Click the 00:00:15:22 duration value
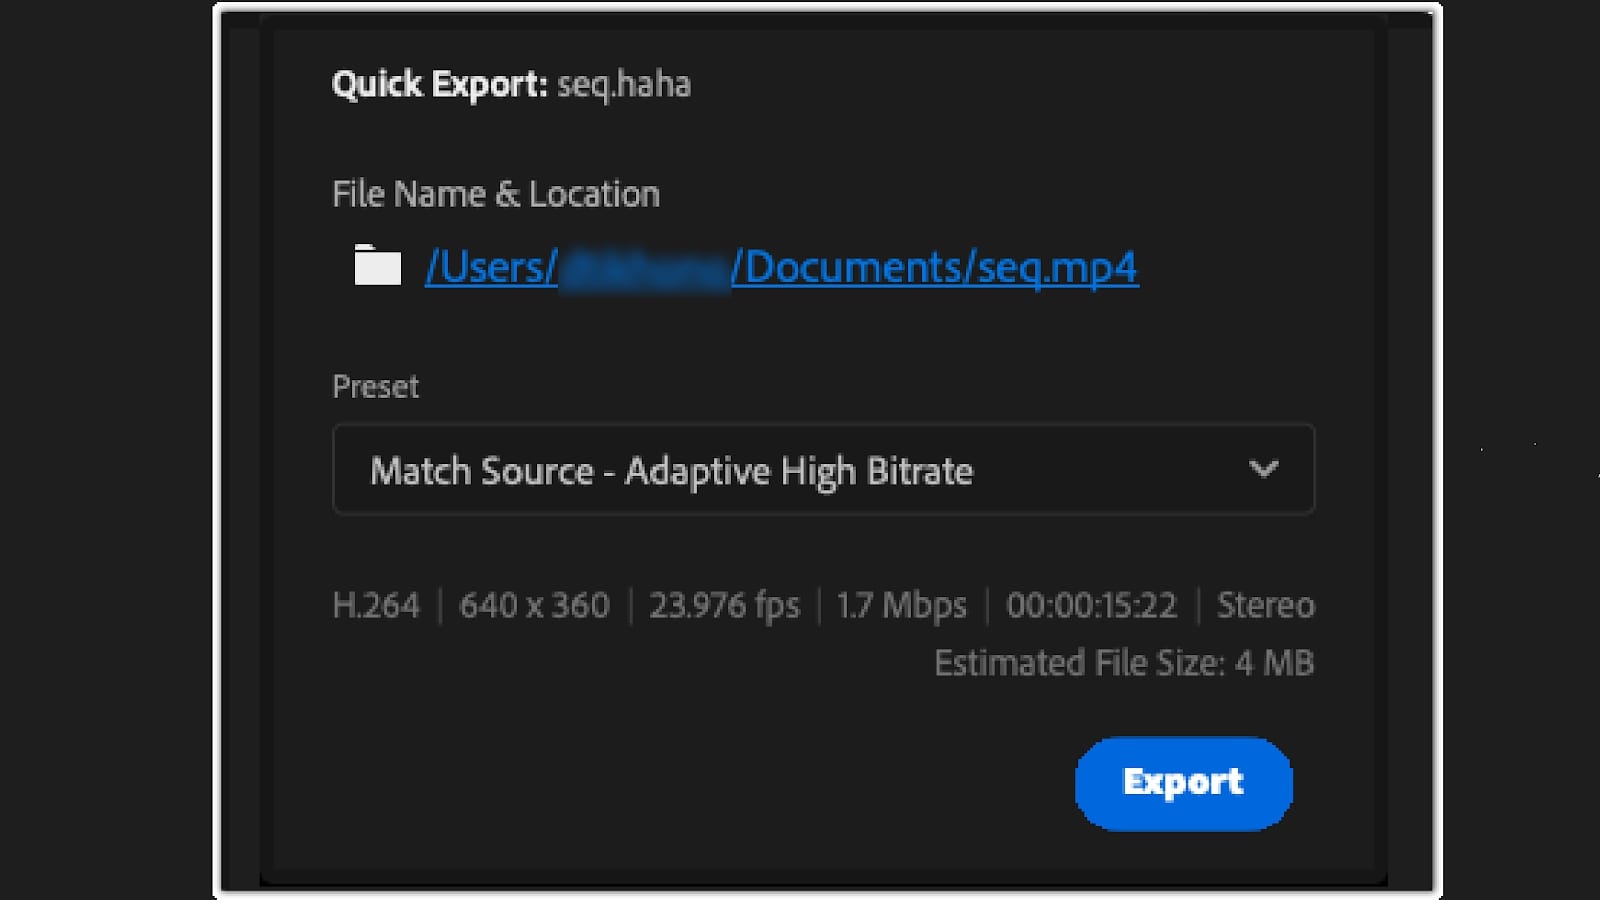Viewport: 1600px width, 900px height. pyautogui.click(x=1091, y=605)
